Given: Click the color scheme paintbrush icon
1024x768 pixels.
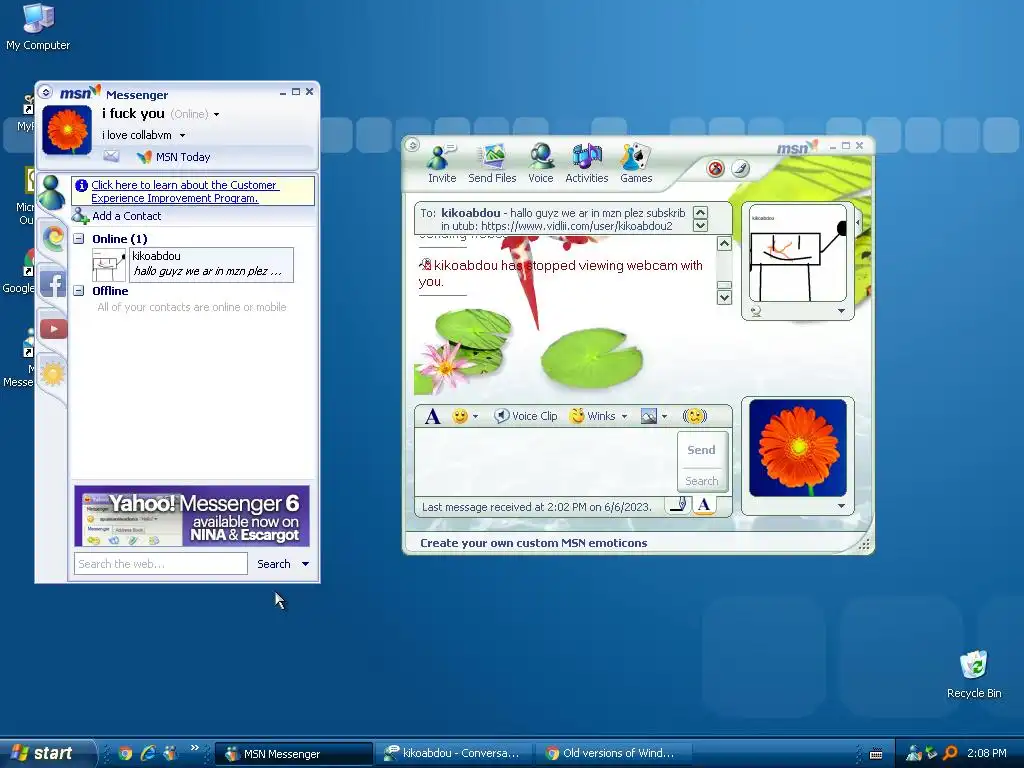Looking at the screenshot, I should tap(741, 169).
